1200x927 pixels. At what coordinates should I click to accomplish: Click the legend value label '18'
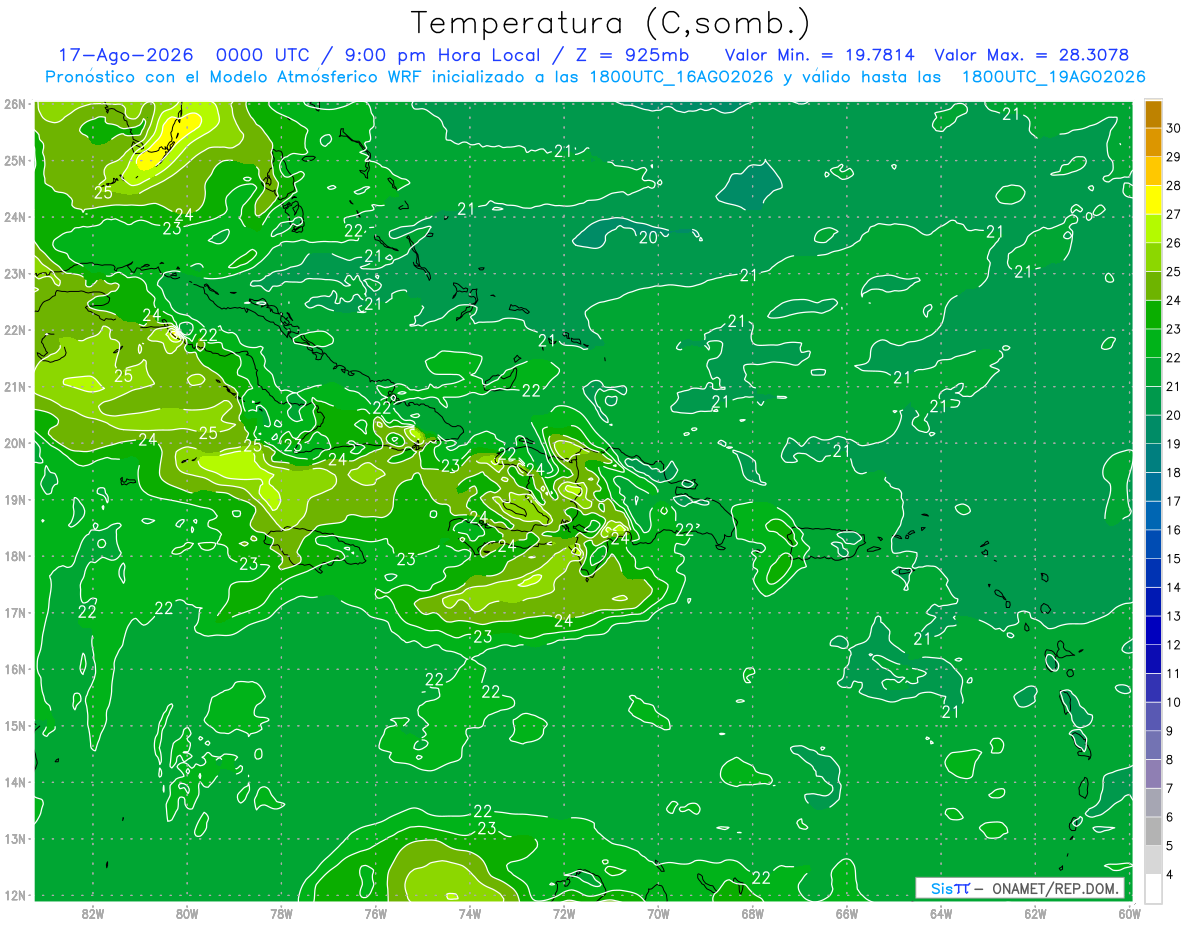click(x=1174, y=472)
